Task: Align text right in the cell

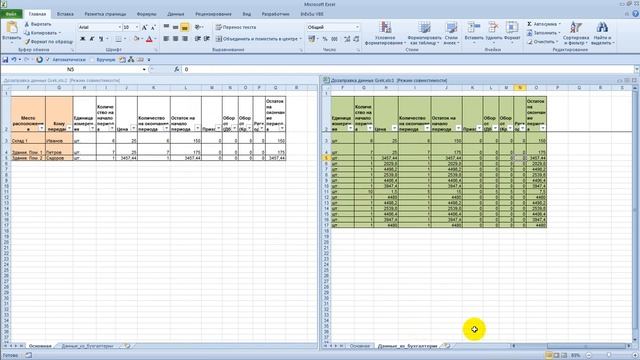Action: pyautogui.click(x=185, y=39)
